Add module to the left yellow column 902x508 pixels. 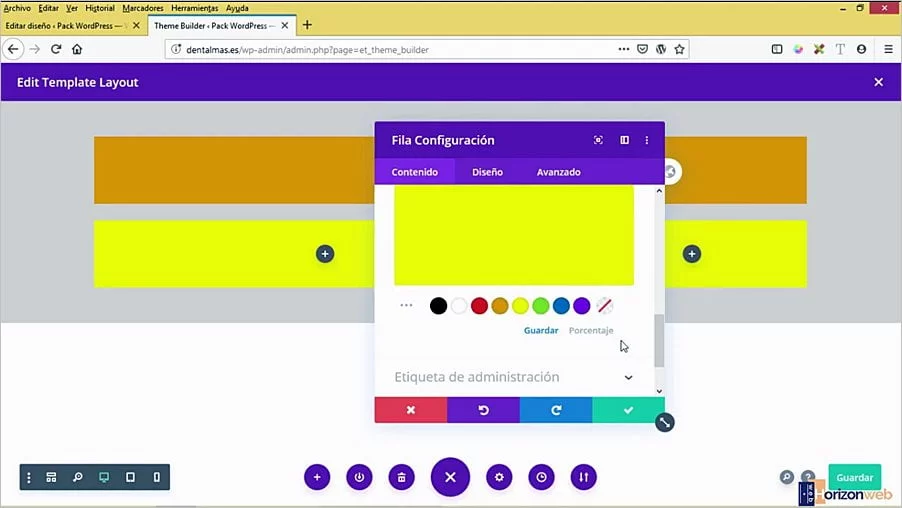click(325, 254)
